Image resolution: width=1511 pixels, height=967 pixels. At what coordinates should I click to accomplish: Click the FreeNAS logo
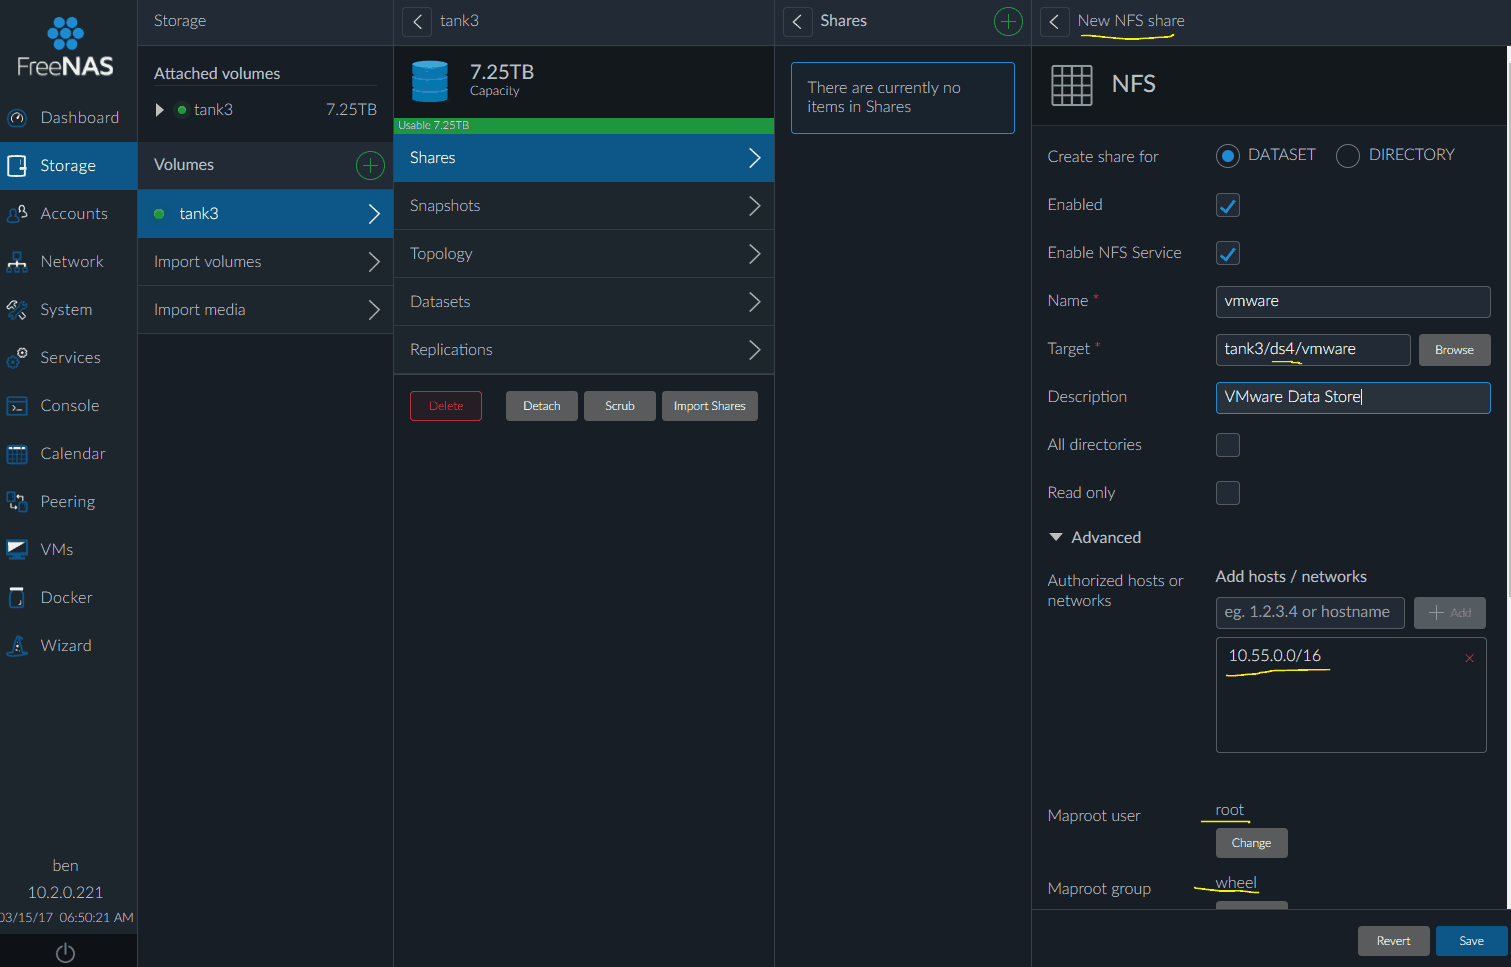(x=66, y=48)
